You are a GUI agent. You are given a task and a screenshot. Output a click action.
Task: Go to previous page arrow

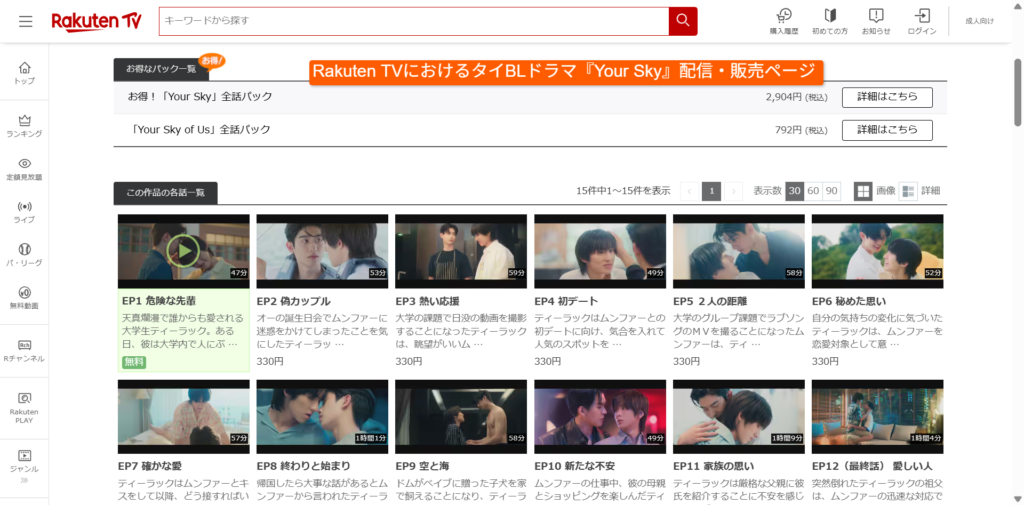point(690,191)
